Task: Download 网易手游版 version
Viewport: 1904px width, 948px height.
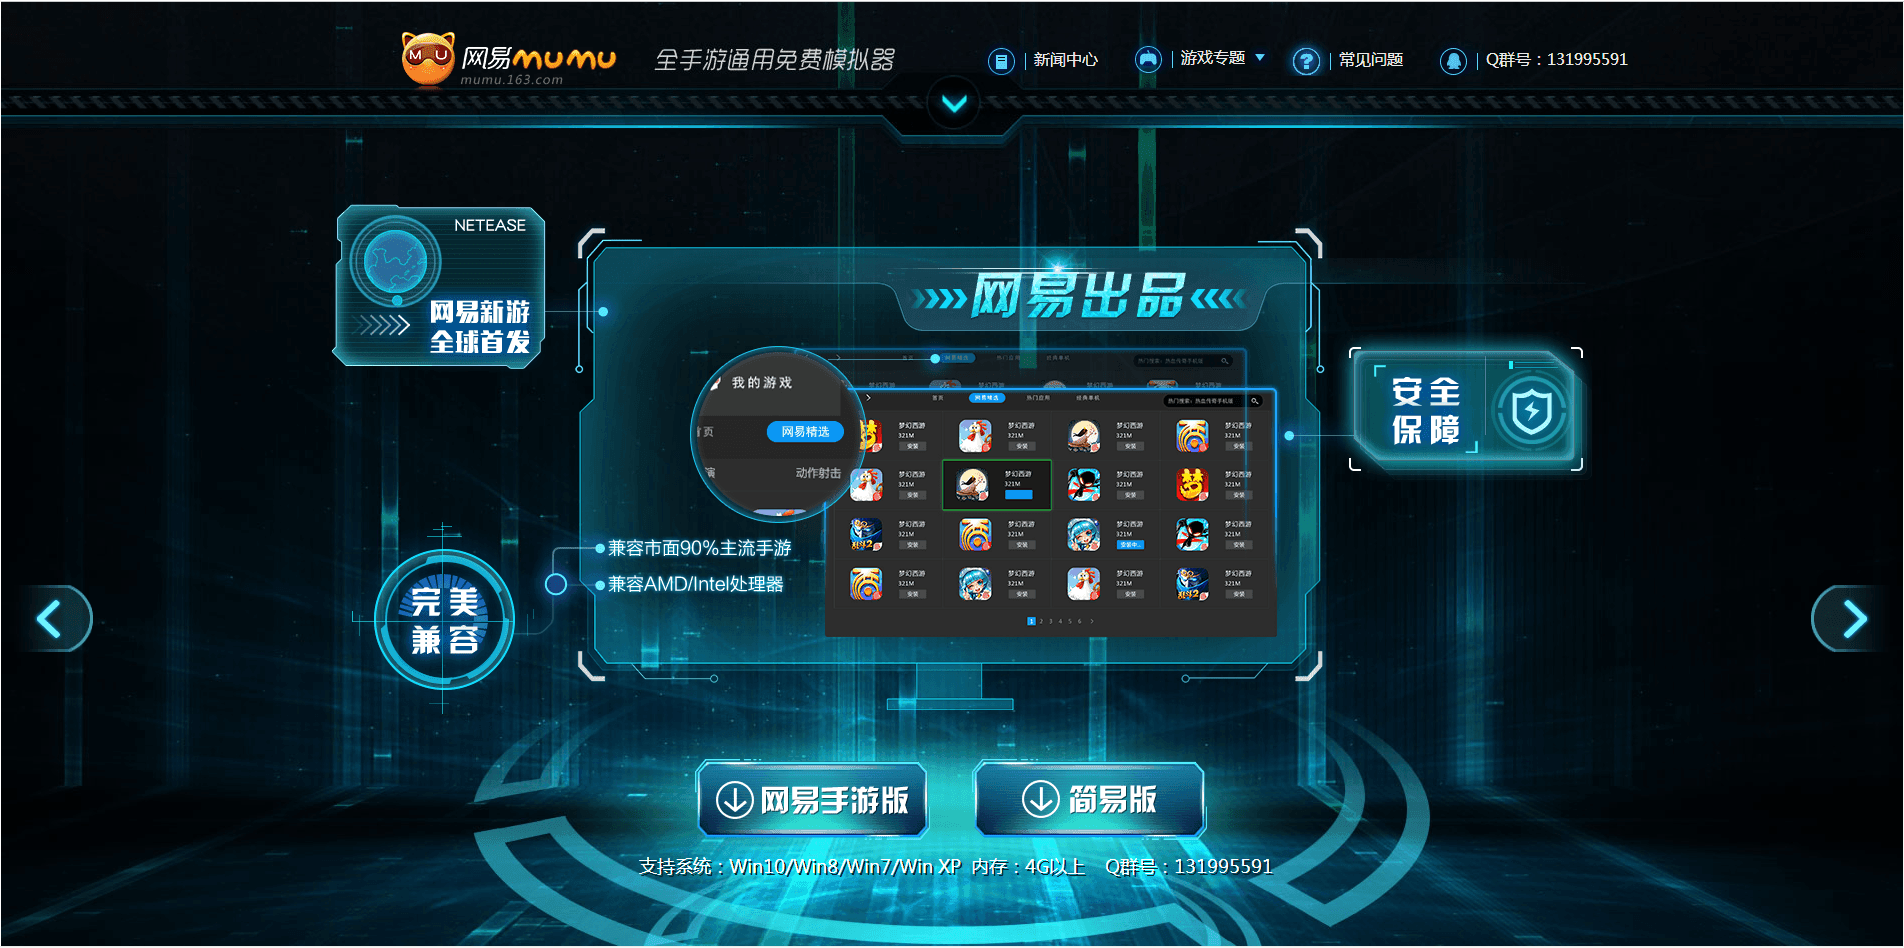Action: [x=812, y=800]
